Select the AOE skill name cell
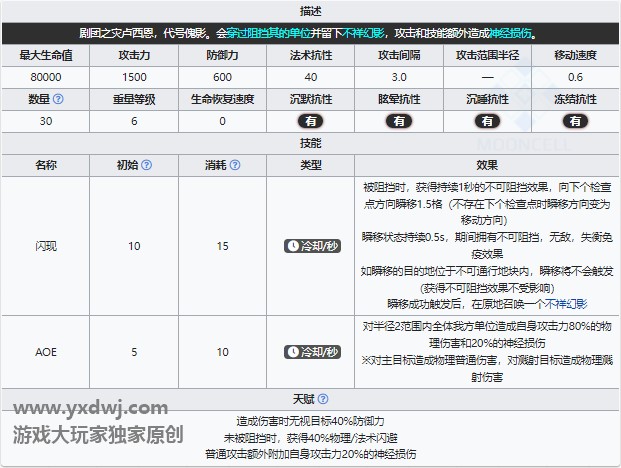Viewport: 621px width, 468px height. click(x=46, y=352)
